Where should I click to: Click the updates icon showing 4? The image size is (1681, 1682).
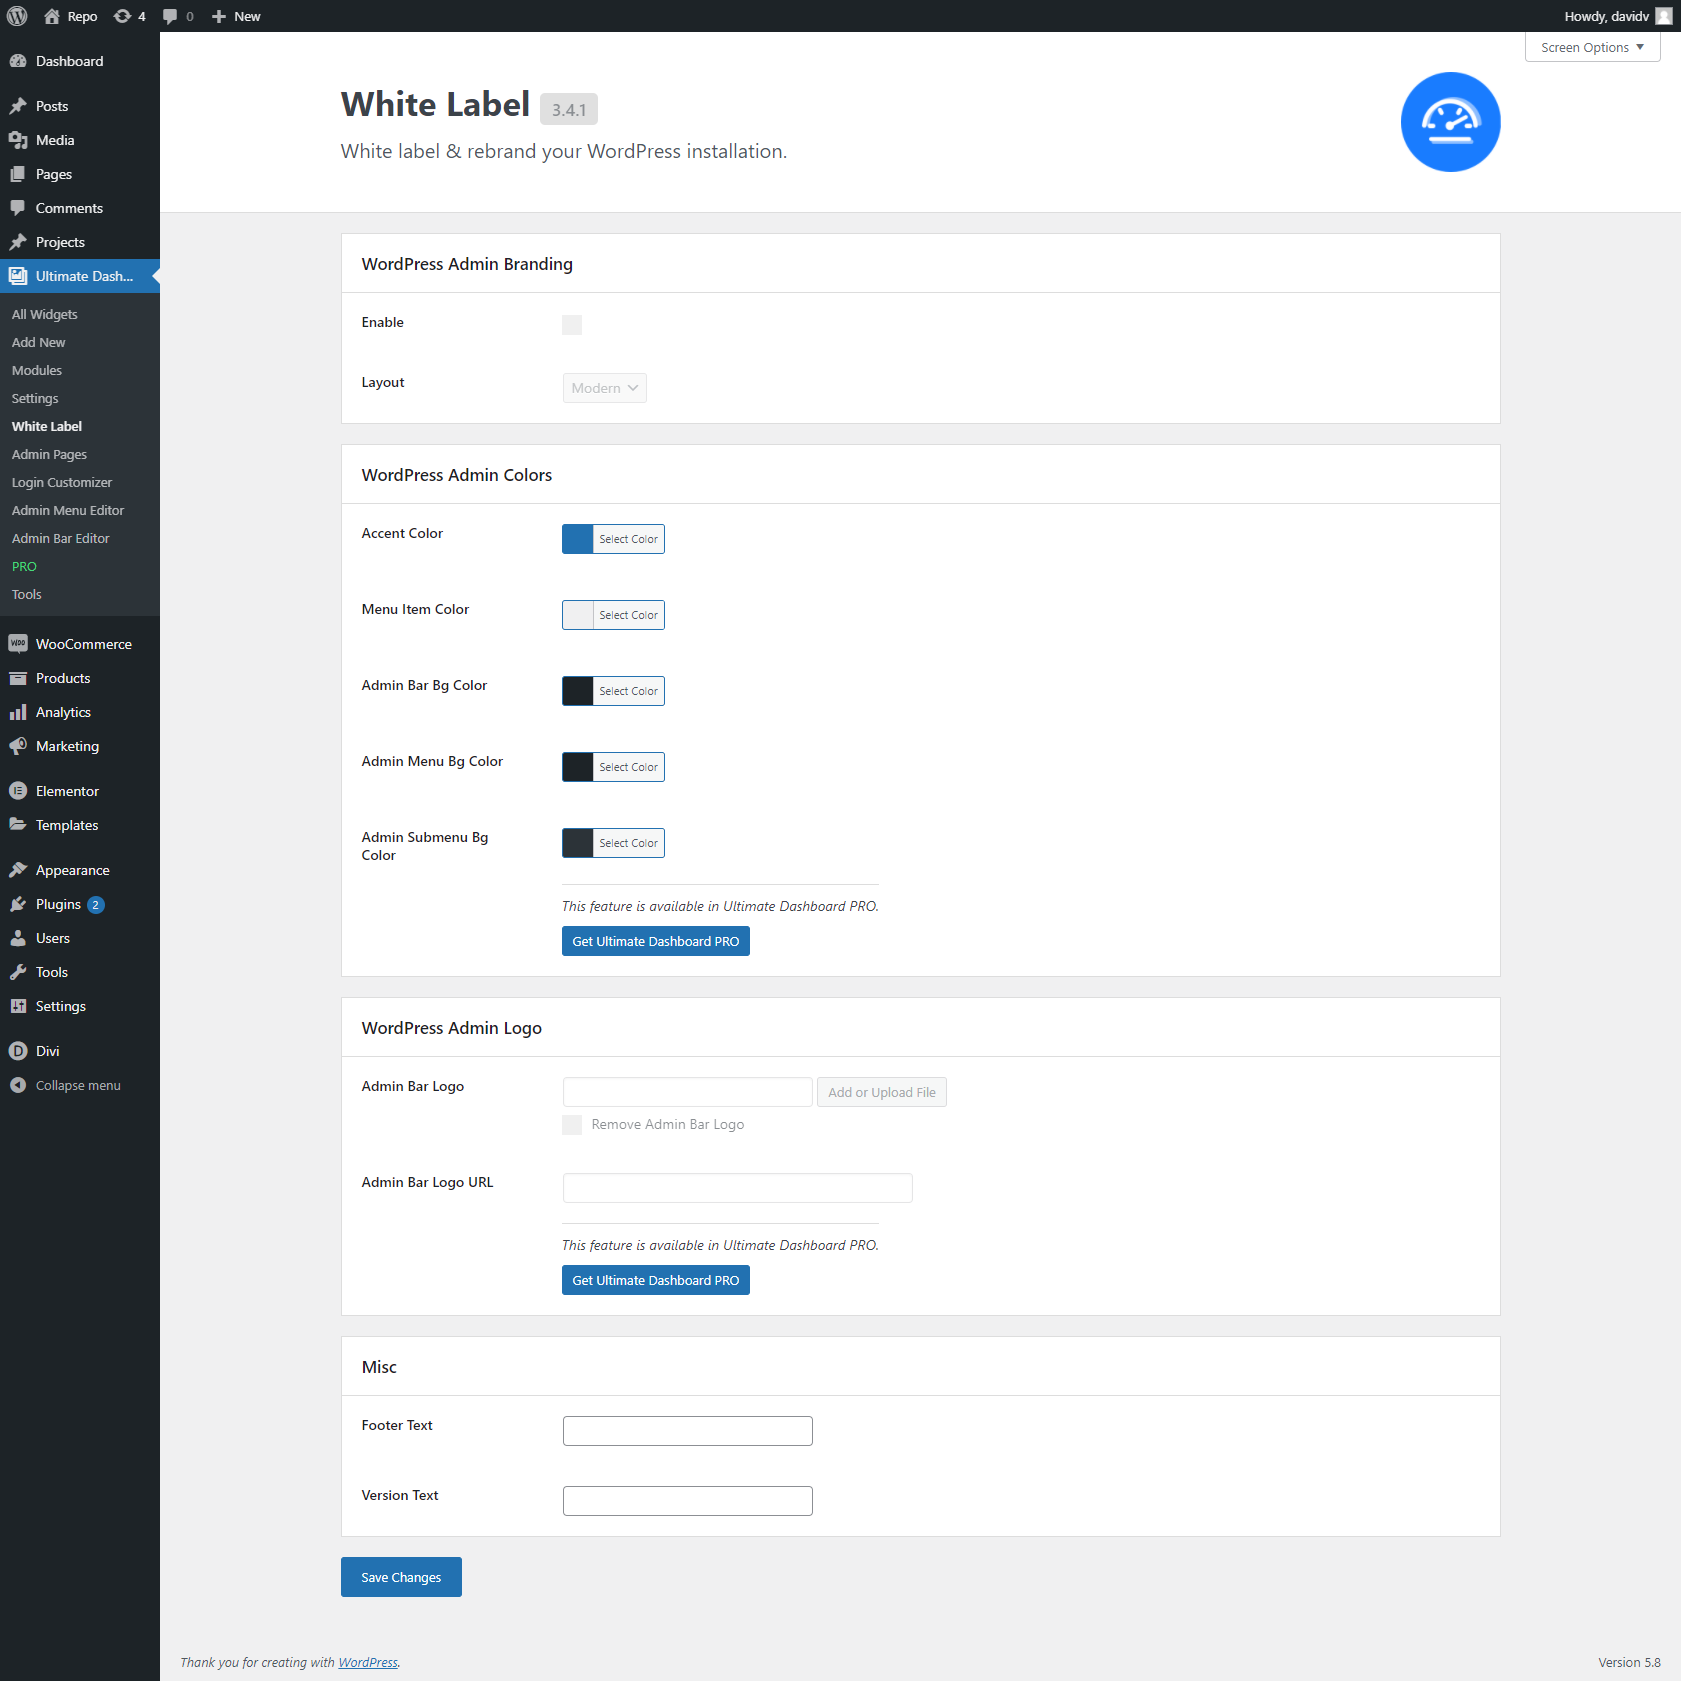122,16
